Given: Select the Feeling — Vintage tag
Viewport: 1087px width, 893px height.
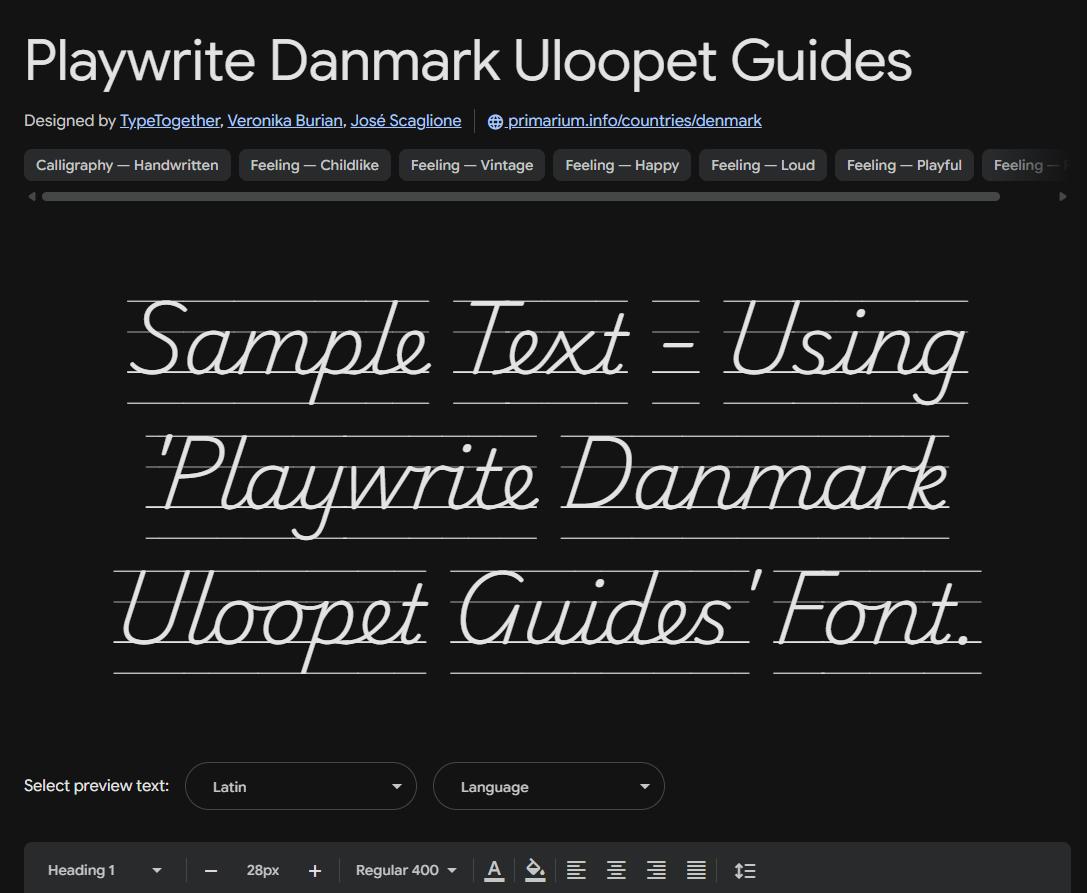Looking at the screenshot, I should (472, 165).
